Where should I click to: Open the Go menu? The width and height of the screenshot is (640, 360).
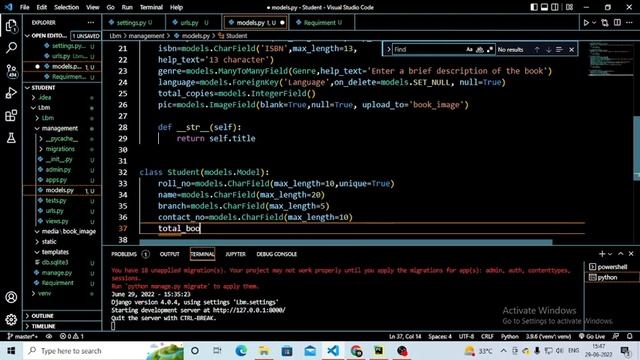tap(110, 7)
